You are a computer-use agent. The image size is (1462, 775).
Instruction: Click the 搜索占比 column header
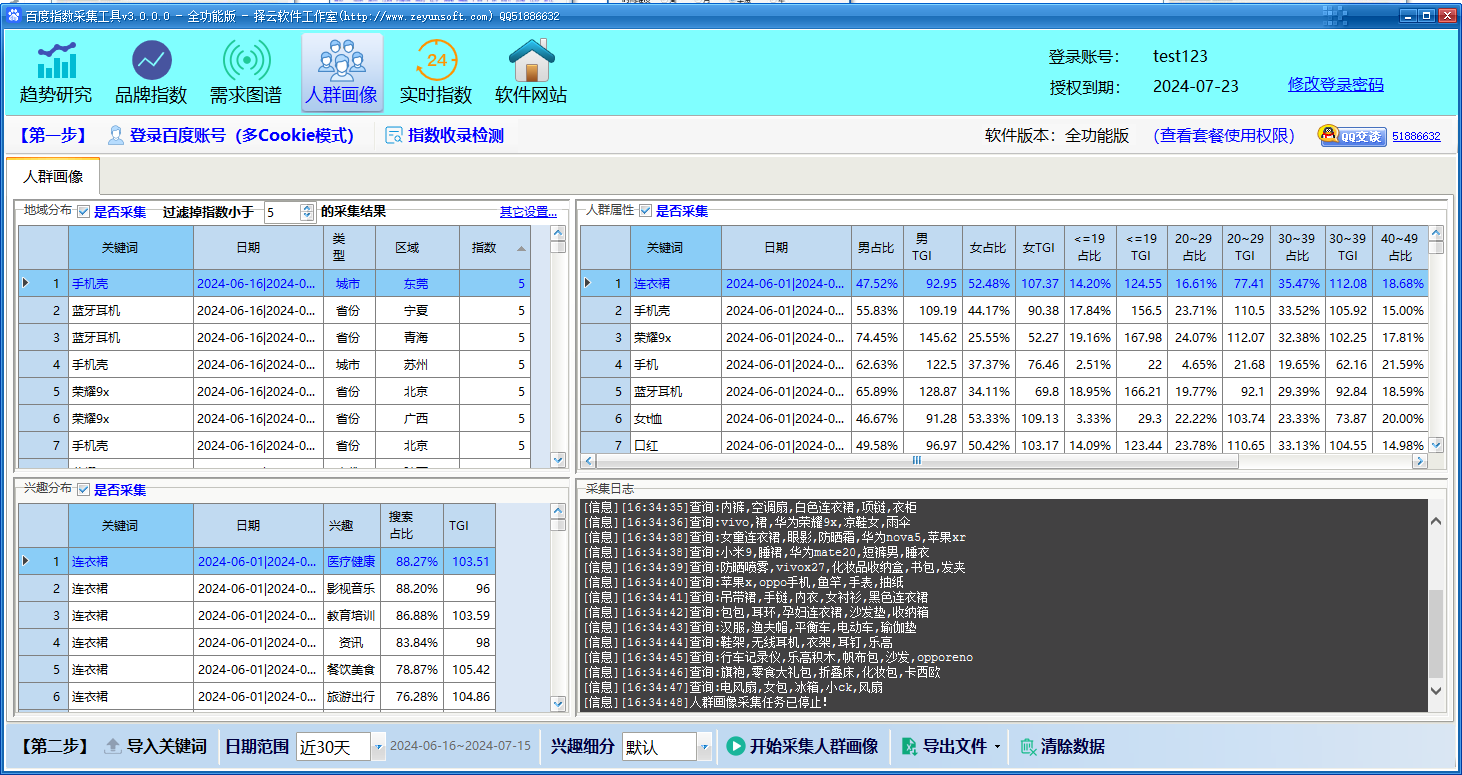point(413,526)
